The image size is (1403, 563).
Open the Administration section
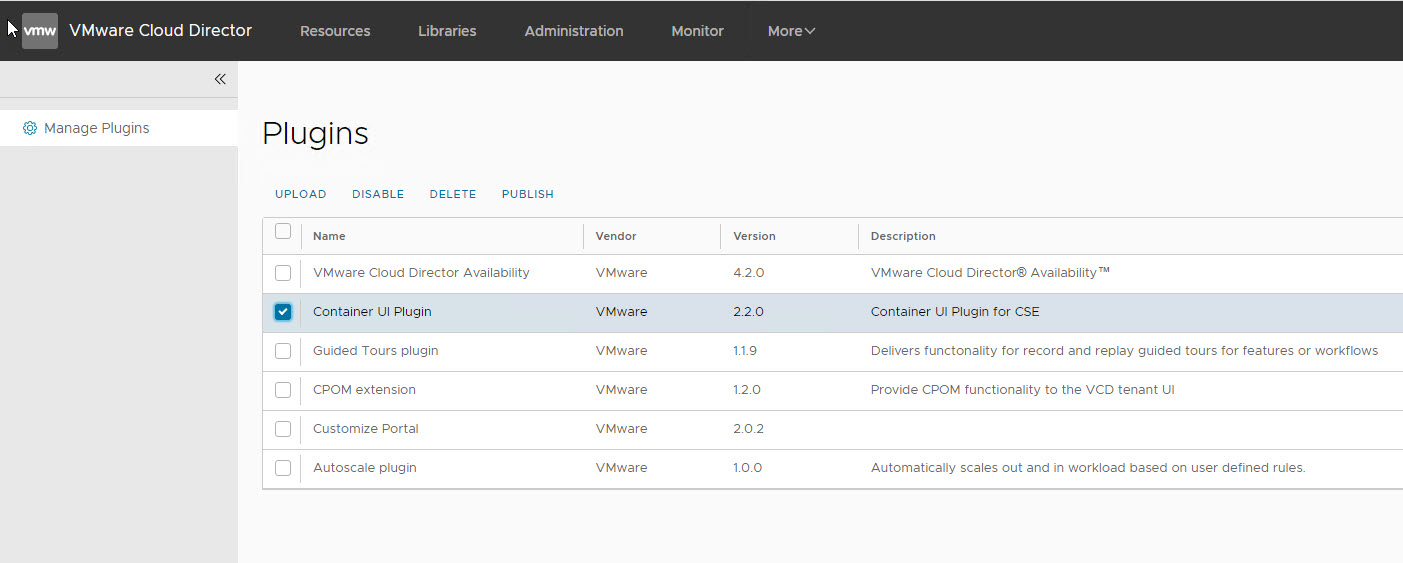point(574,31)
